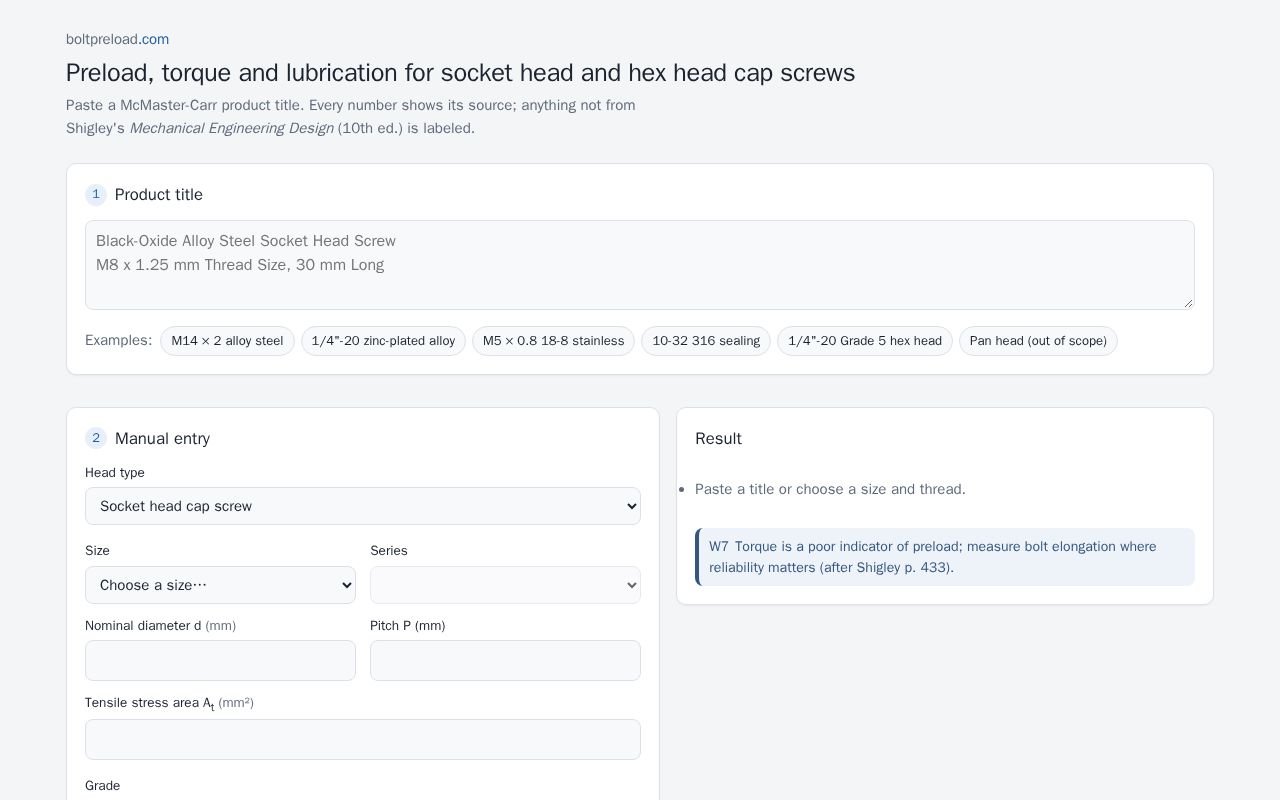Focus the Product title text area
This screenshot has width=1280, height=800.
(640, 265)
